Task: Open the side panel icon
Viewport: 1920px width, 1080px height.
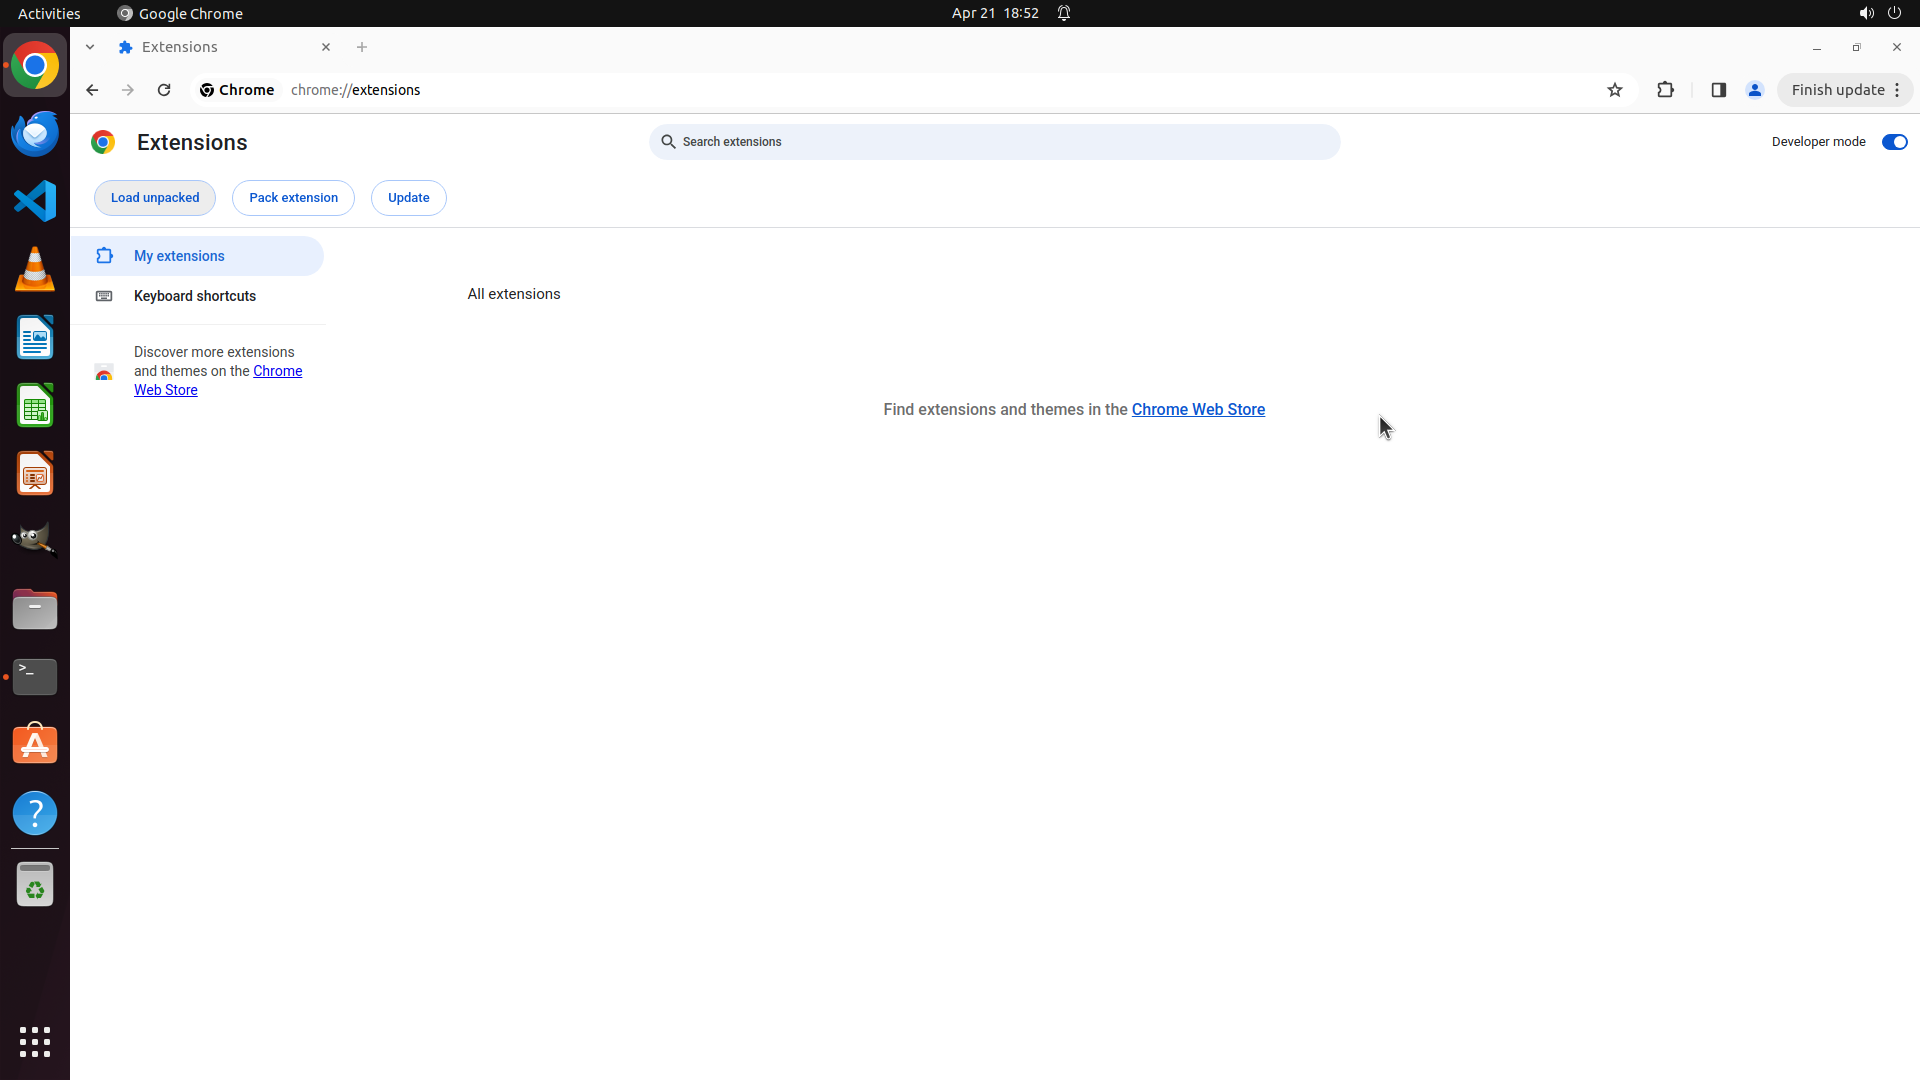Action: pyautogui.click(x=1718, y=90)
